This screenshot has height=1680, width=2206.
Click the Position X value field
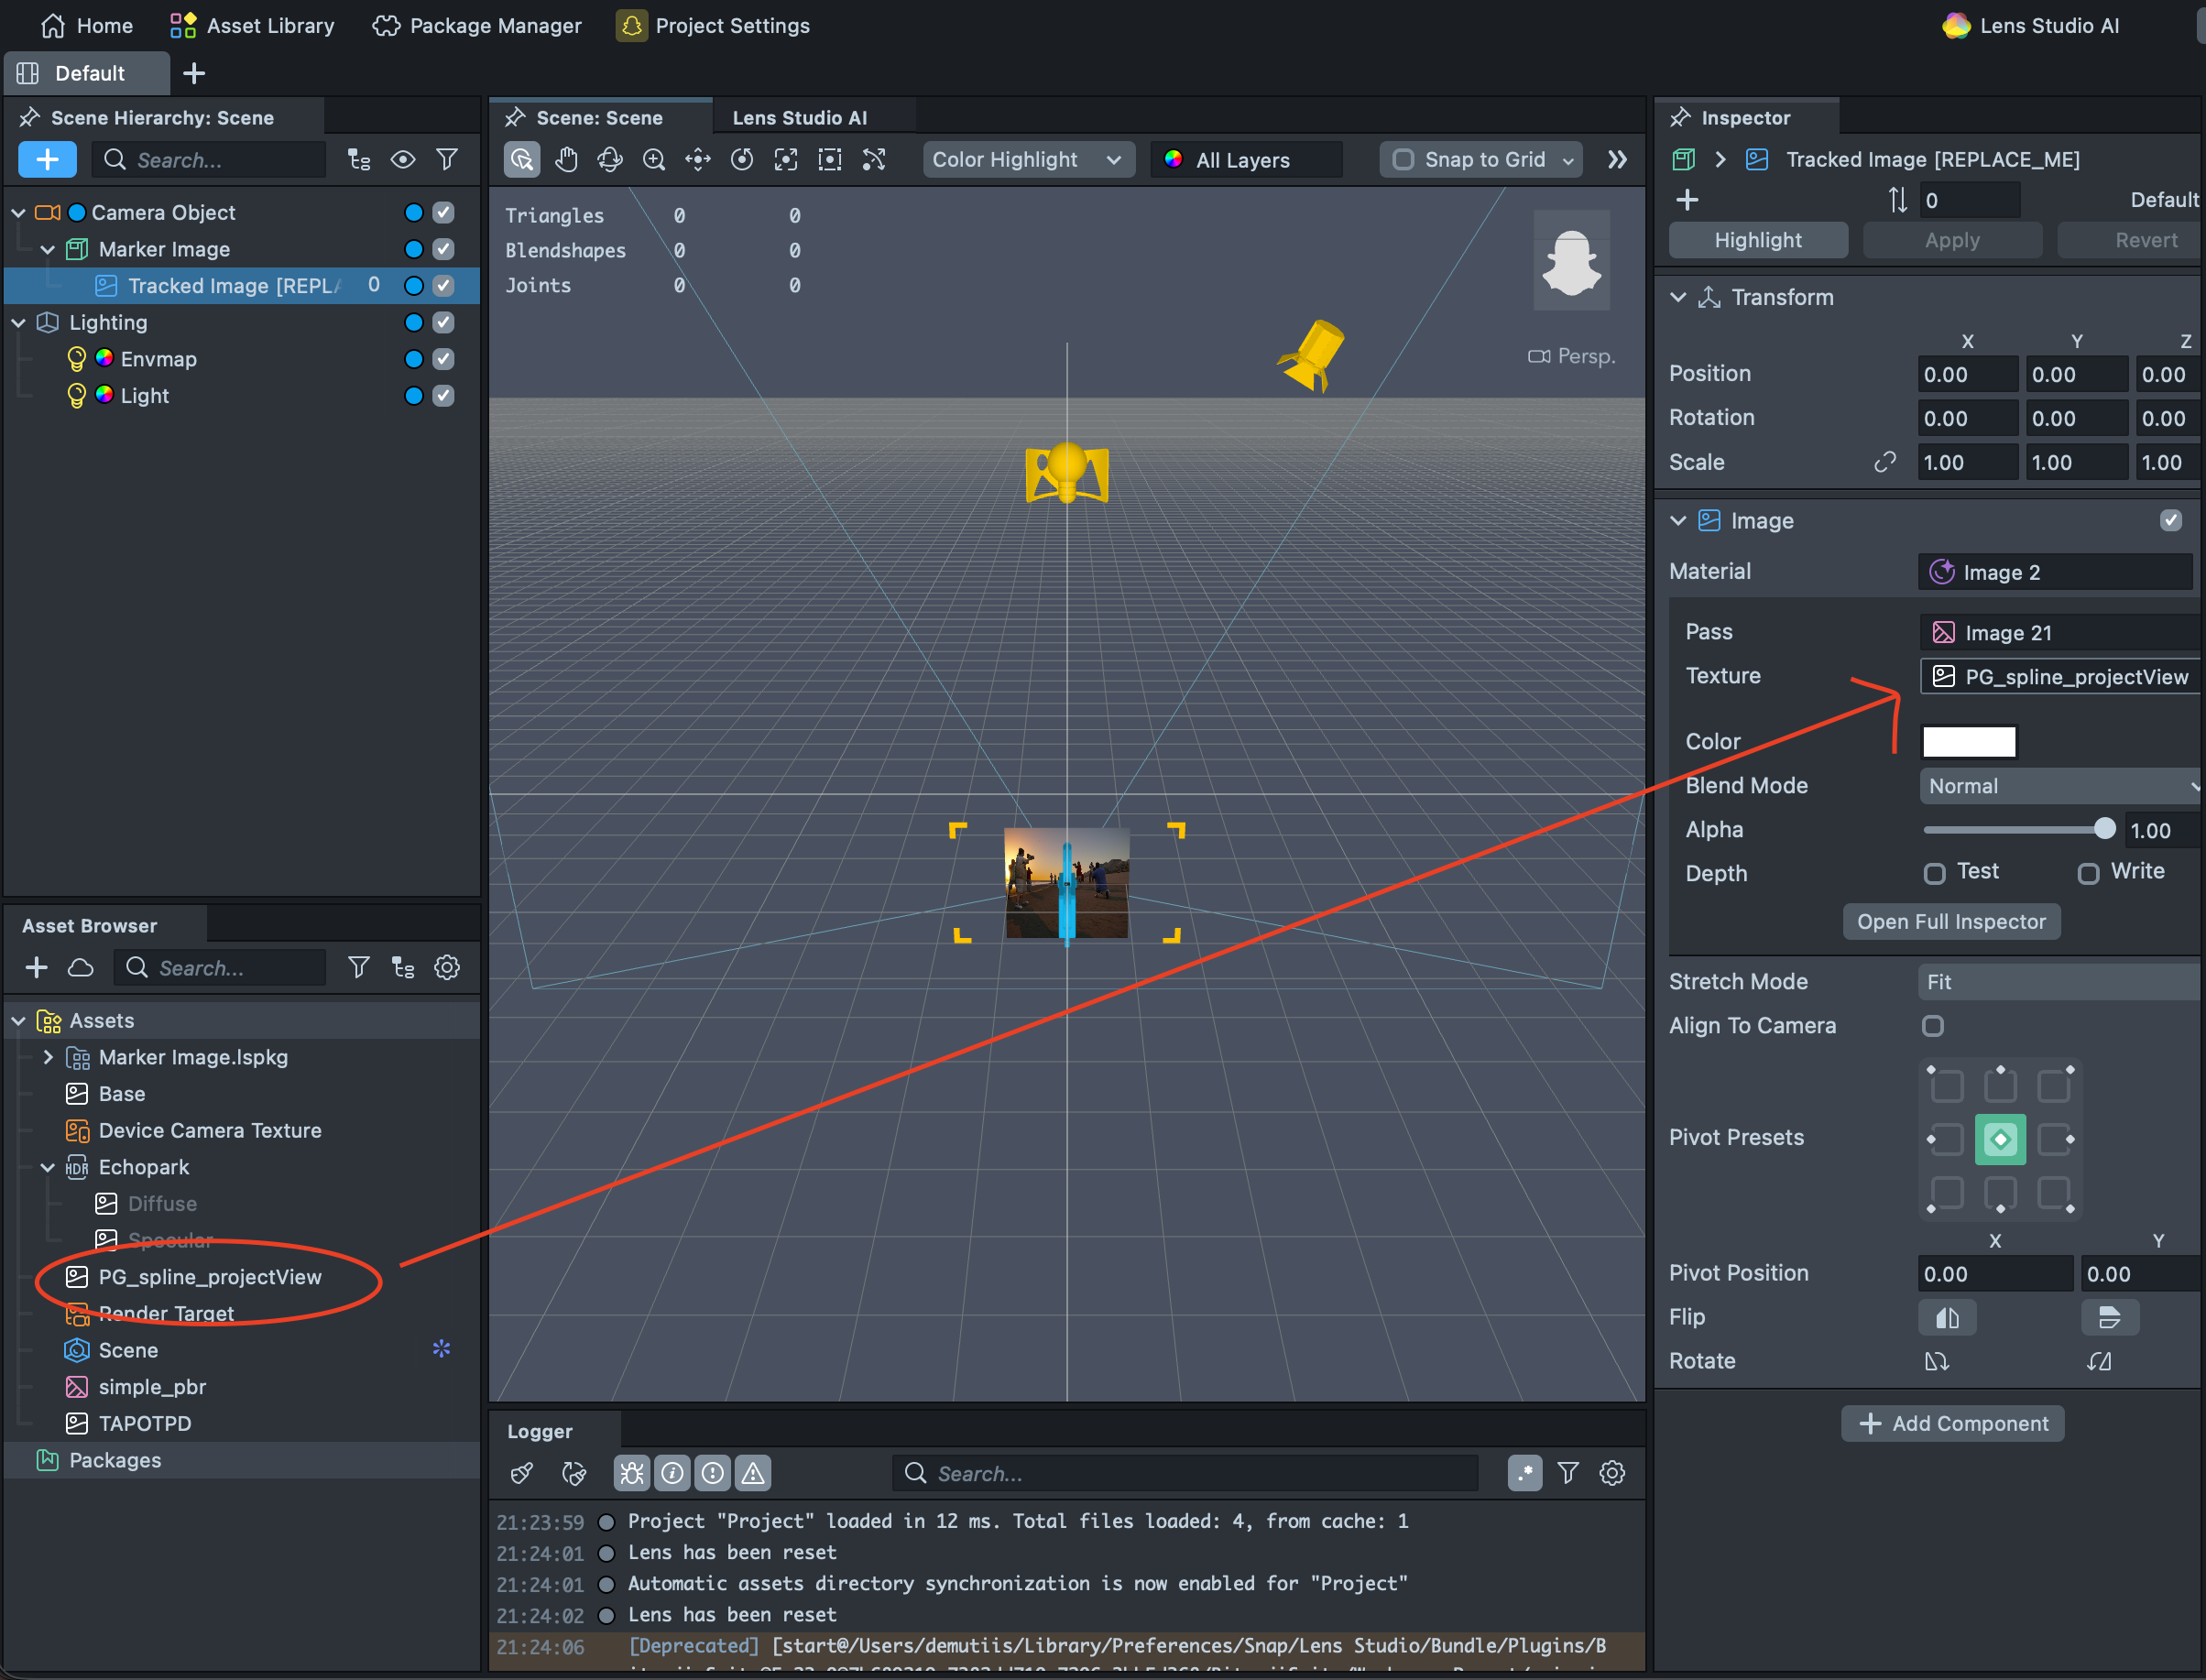1967,375
